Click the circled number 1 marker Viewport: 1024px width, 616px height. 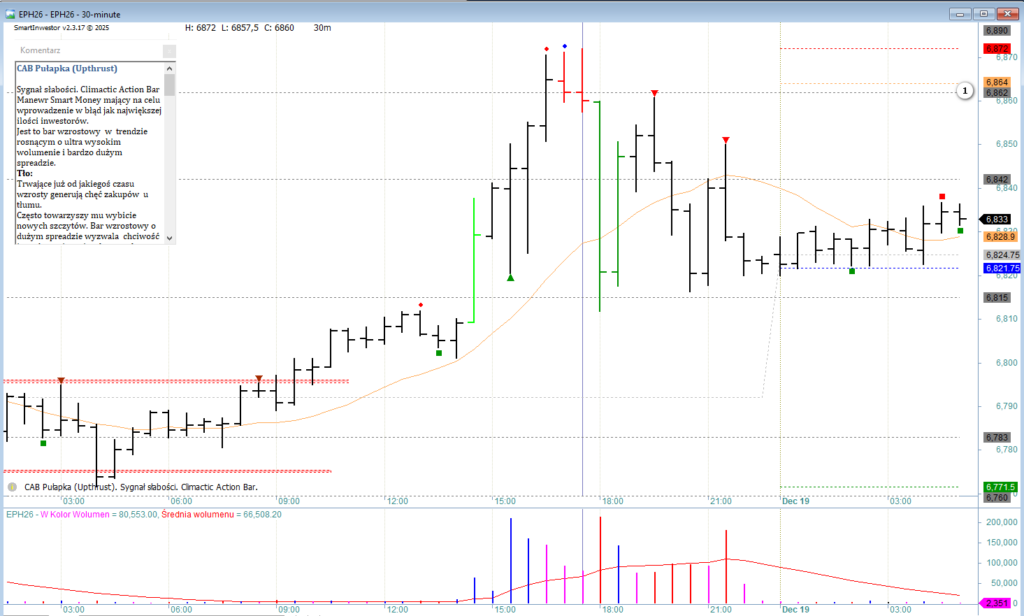click(964, 91)
